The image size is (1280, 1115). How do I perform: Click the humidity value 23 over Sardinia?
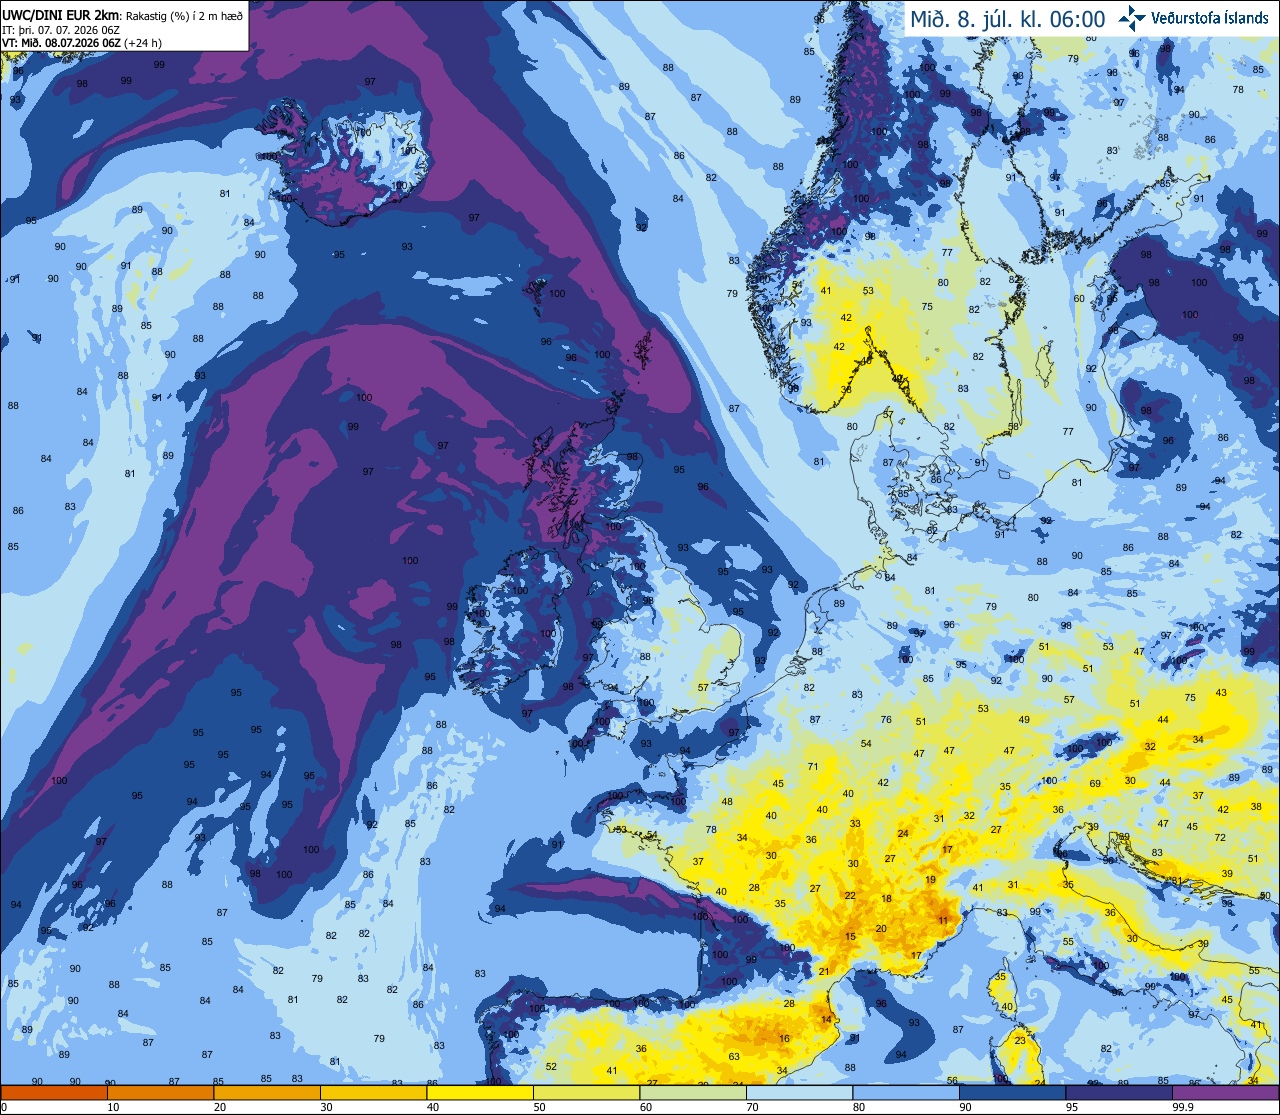coord(1019,1040)
